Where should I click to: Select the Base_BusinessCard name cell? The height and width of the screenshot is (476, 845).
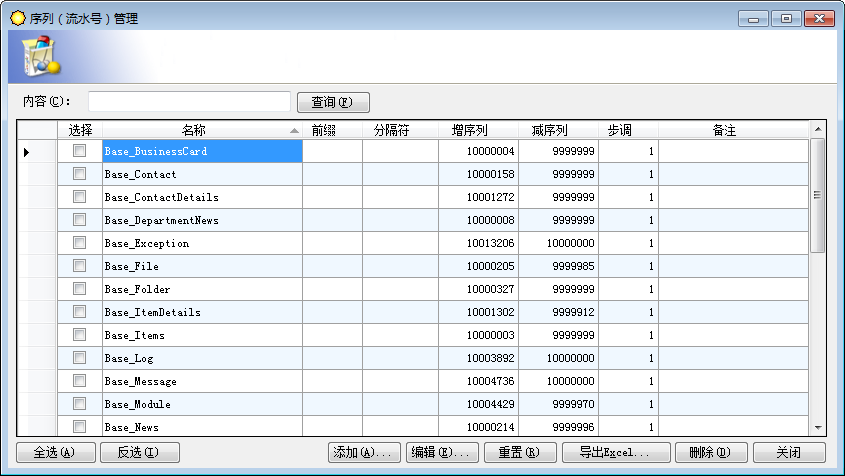(x=202, y=151)
